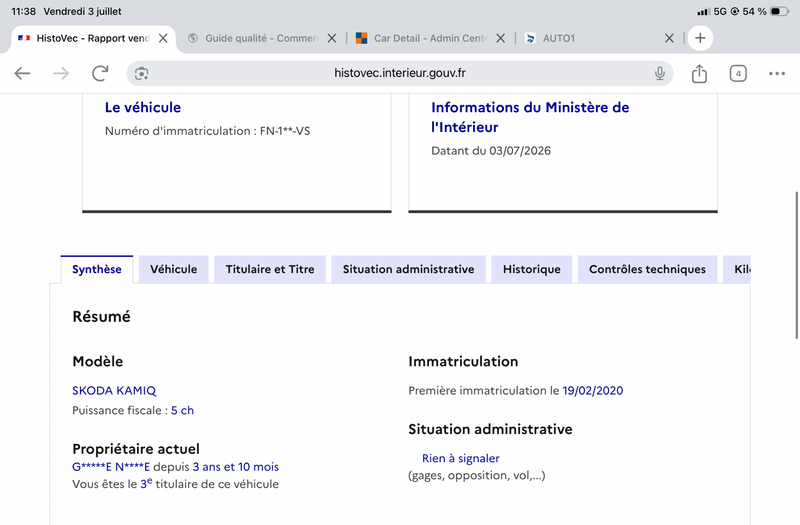Close the HistoVec tab

(163, 38)
